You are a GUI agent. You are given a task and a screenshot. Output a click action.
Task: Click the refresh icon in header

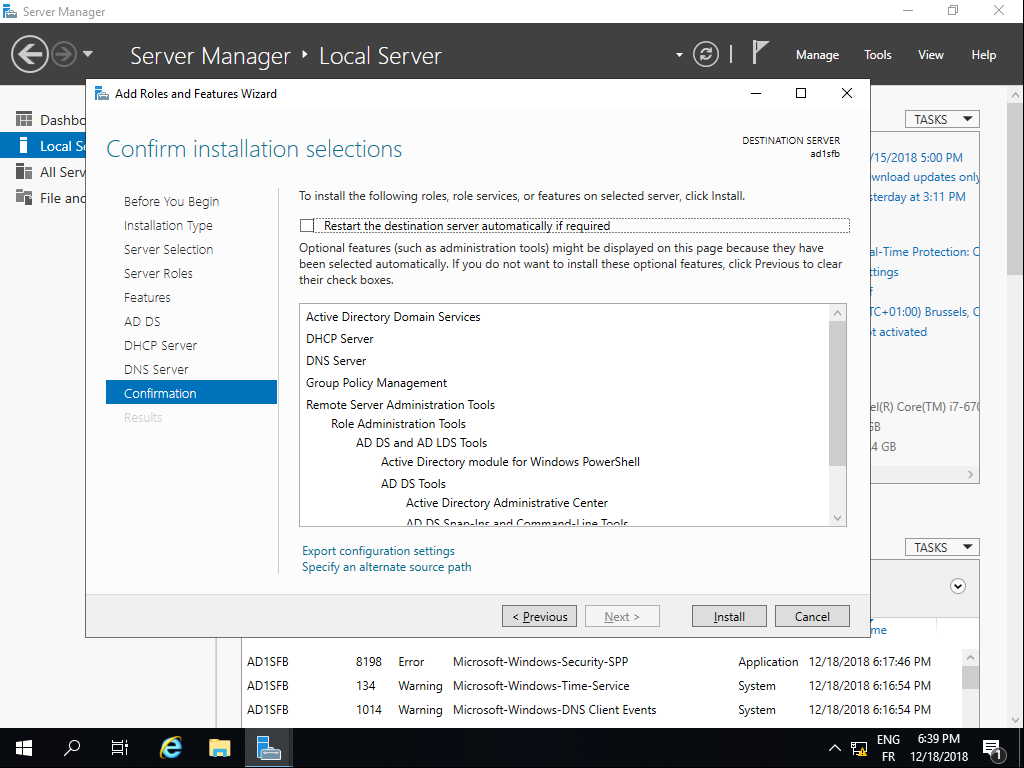pos(706,54)
